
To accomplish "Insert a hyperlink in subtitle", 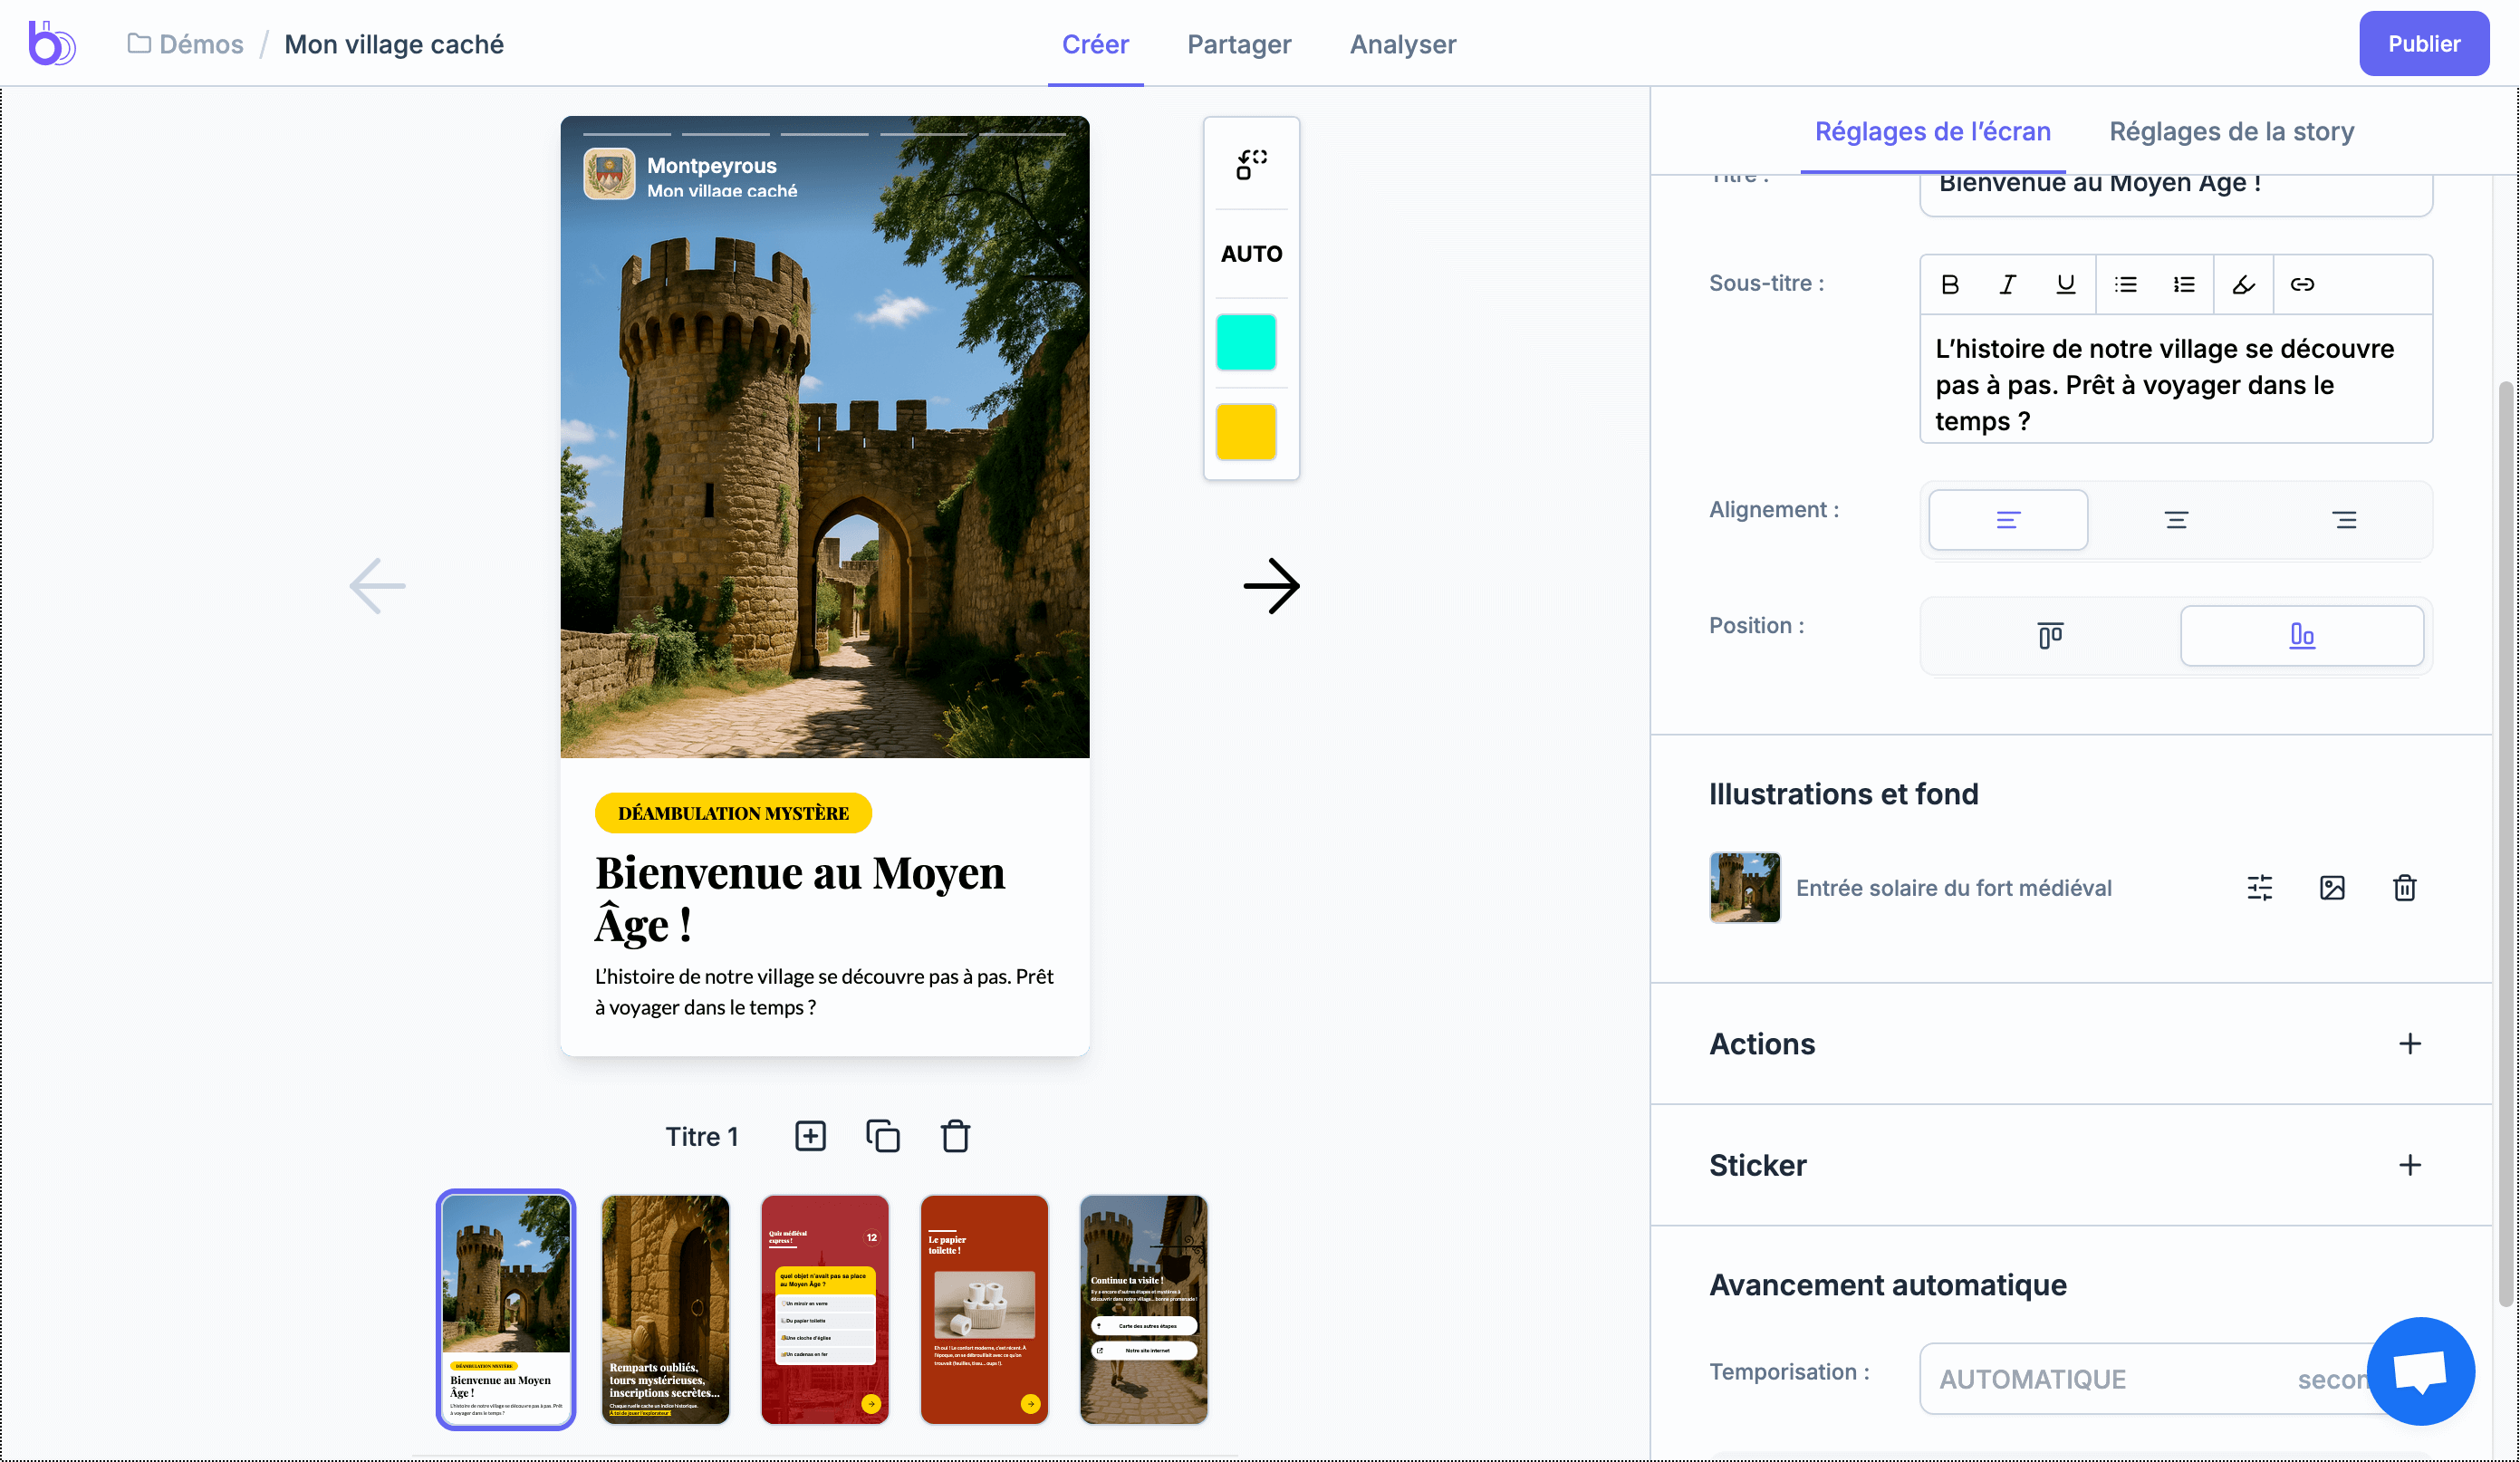I will 2302,284.
